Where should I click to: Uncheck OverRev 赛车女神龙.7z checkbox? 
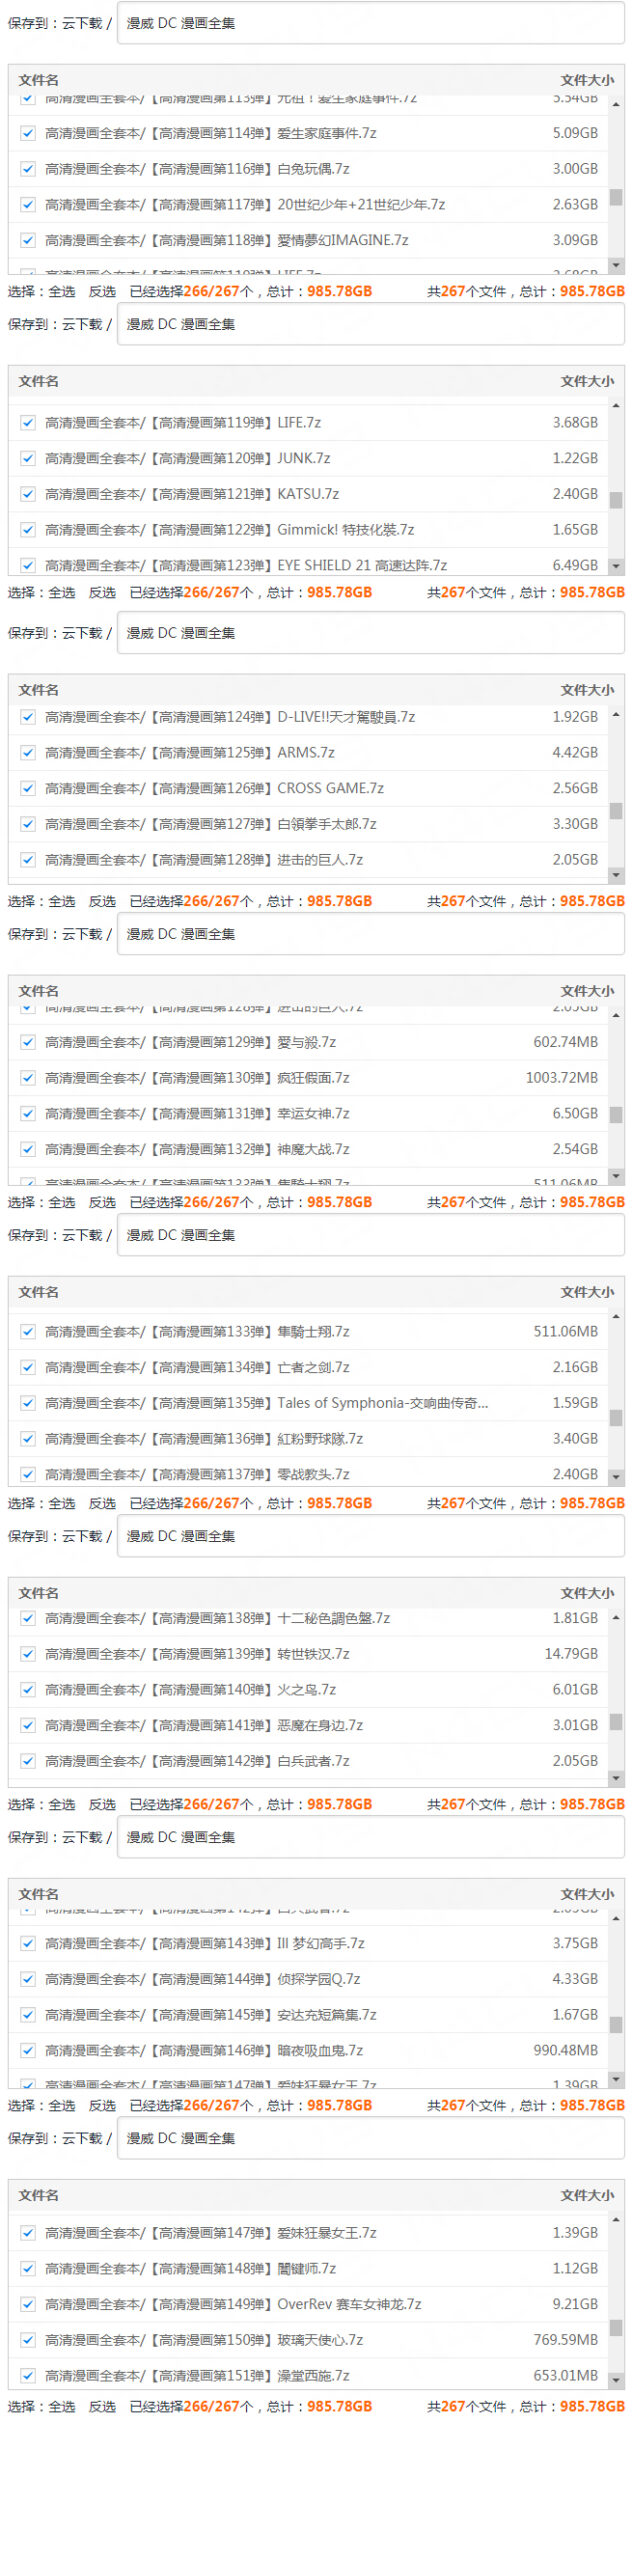click(x=28, y=2304)
